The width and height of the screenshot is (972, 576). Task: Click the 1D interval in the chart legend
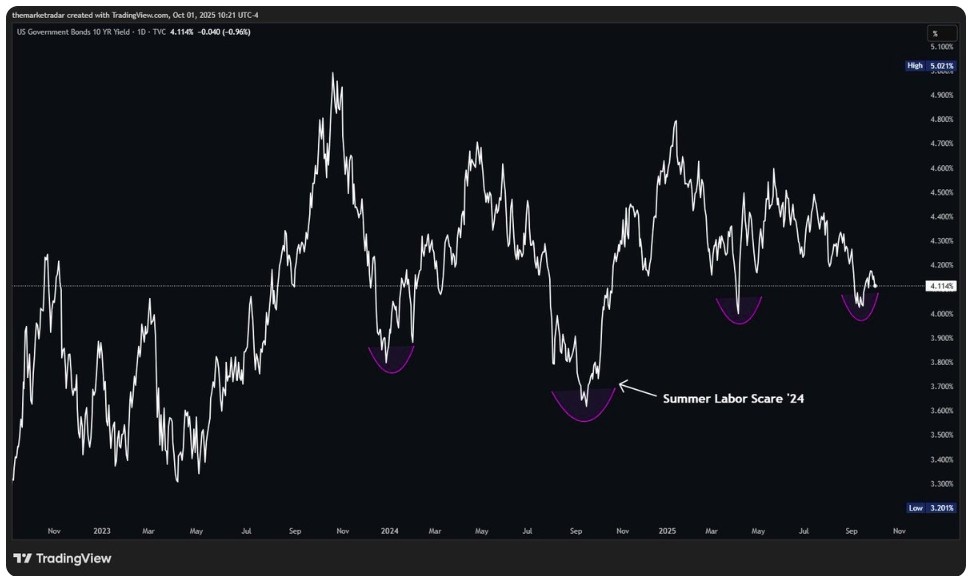tap(141, 32)
